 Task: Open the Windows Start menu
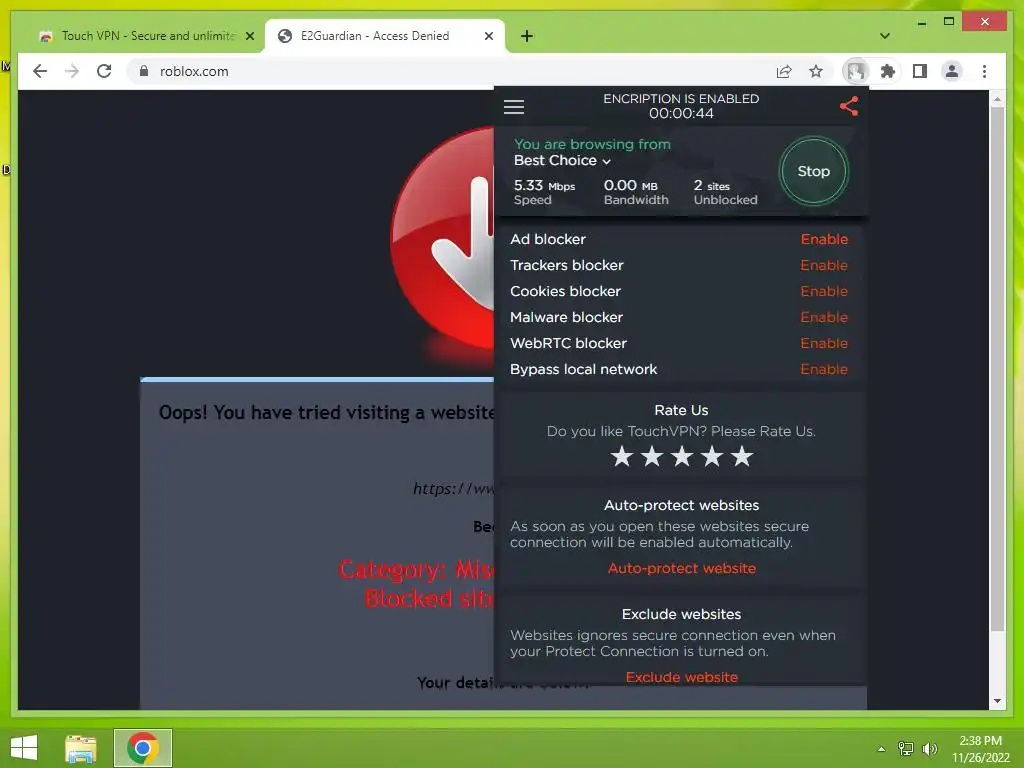click(24, 748)
